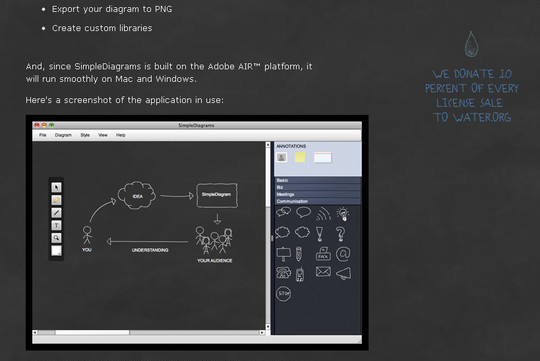Open the water.org donation notice
This screenshot has width=540, height=361.
pos(471,95)
